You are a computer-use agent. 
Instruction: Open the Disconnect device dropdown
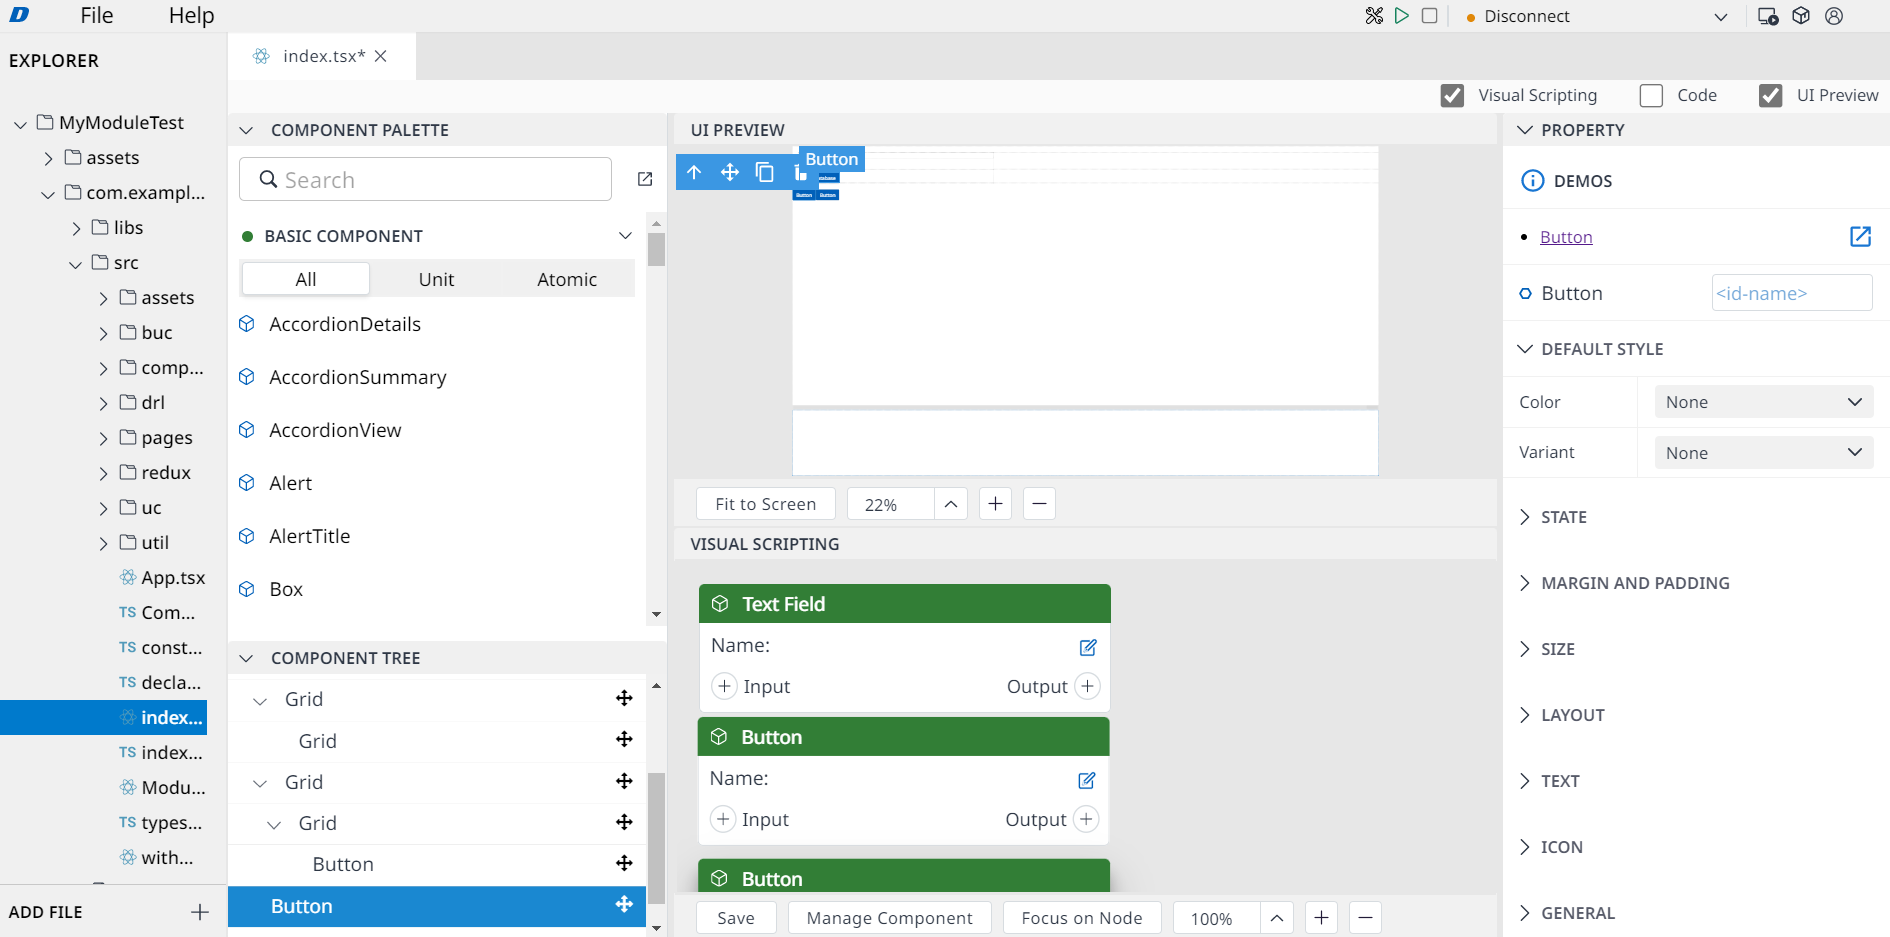[1720, 17]
